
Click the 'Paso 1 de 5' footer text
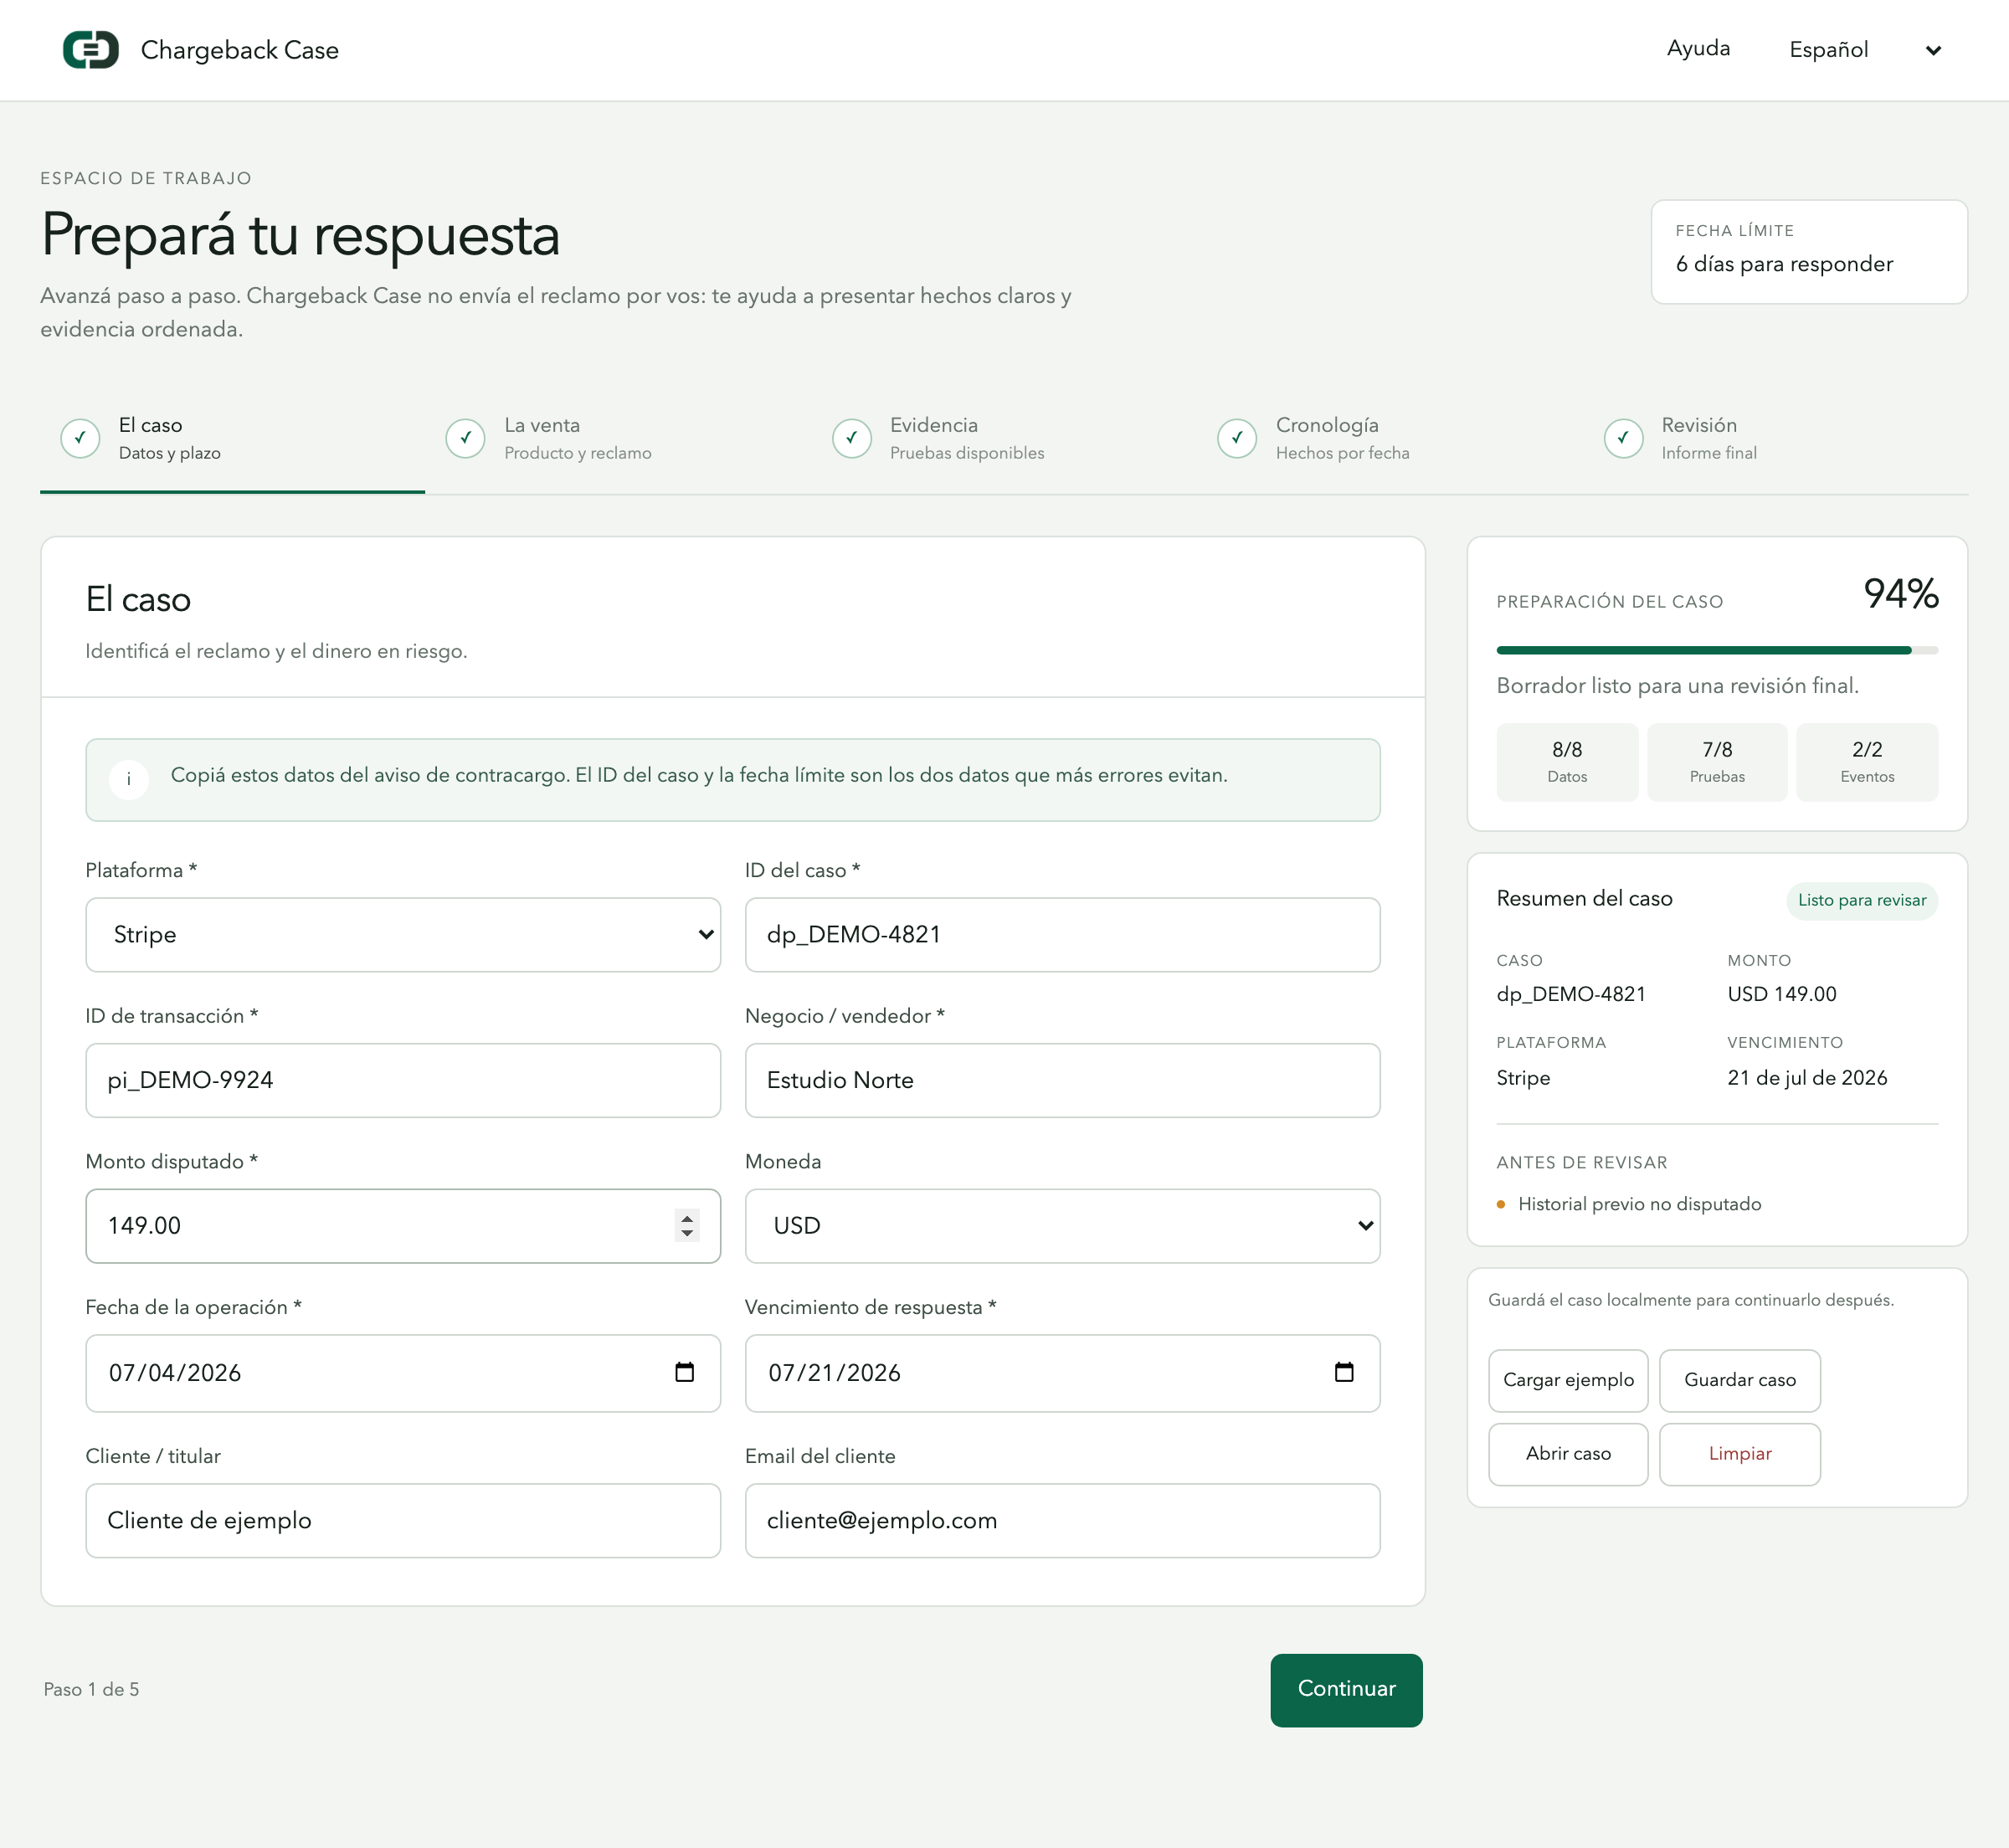tap(91, 1689)
